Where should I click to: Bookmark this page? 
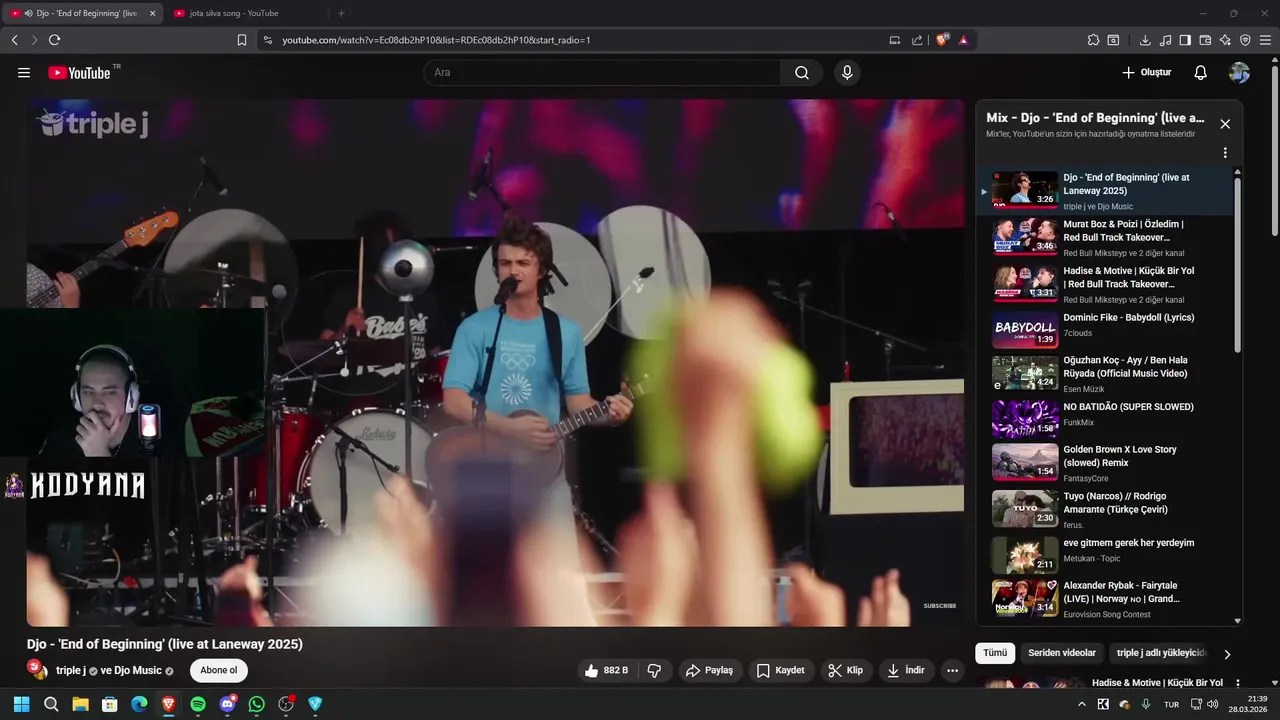coord(242,40)
